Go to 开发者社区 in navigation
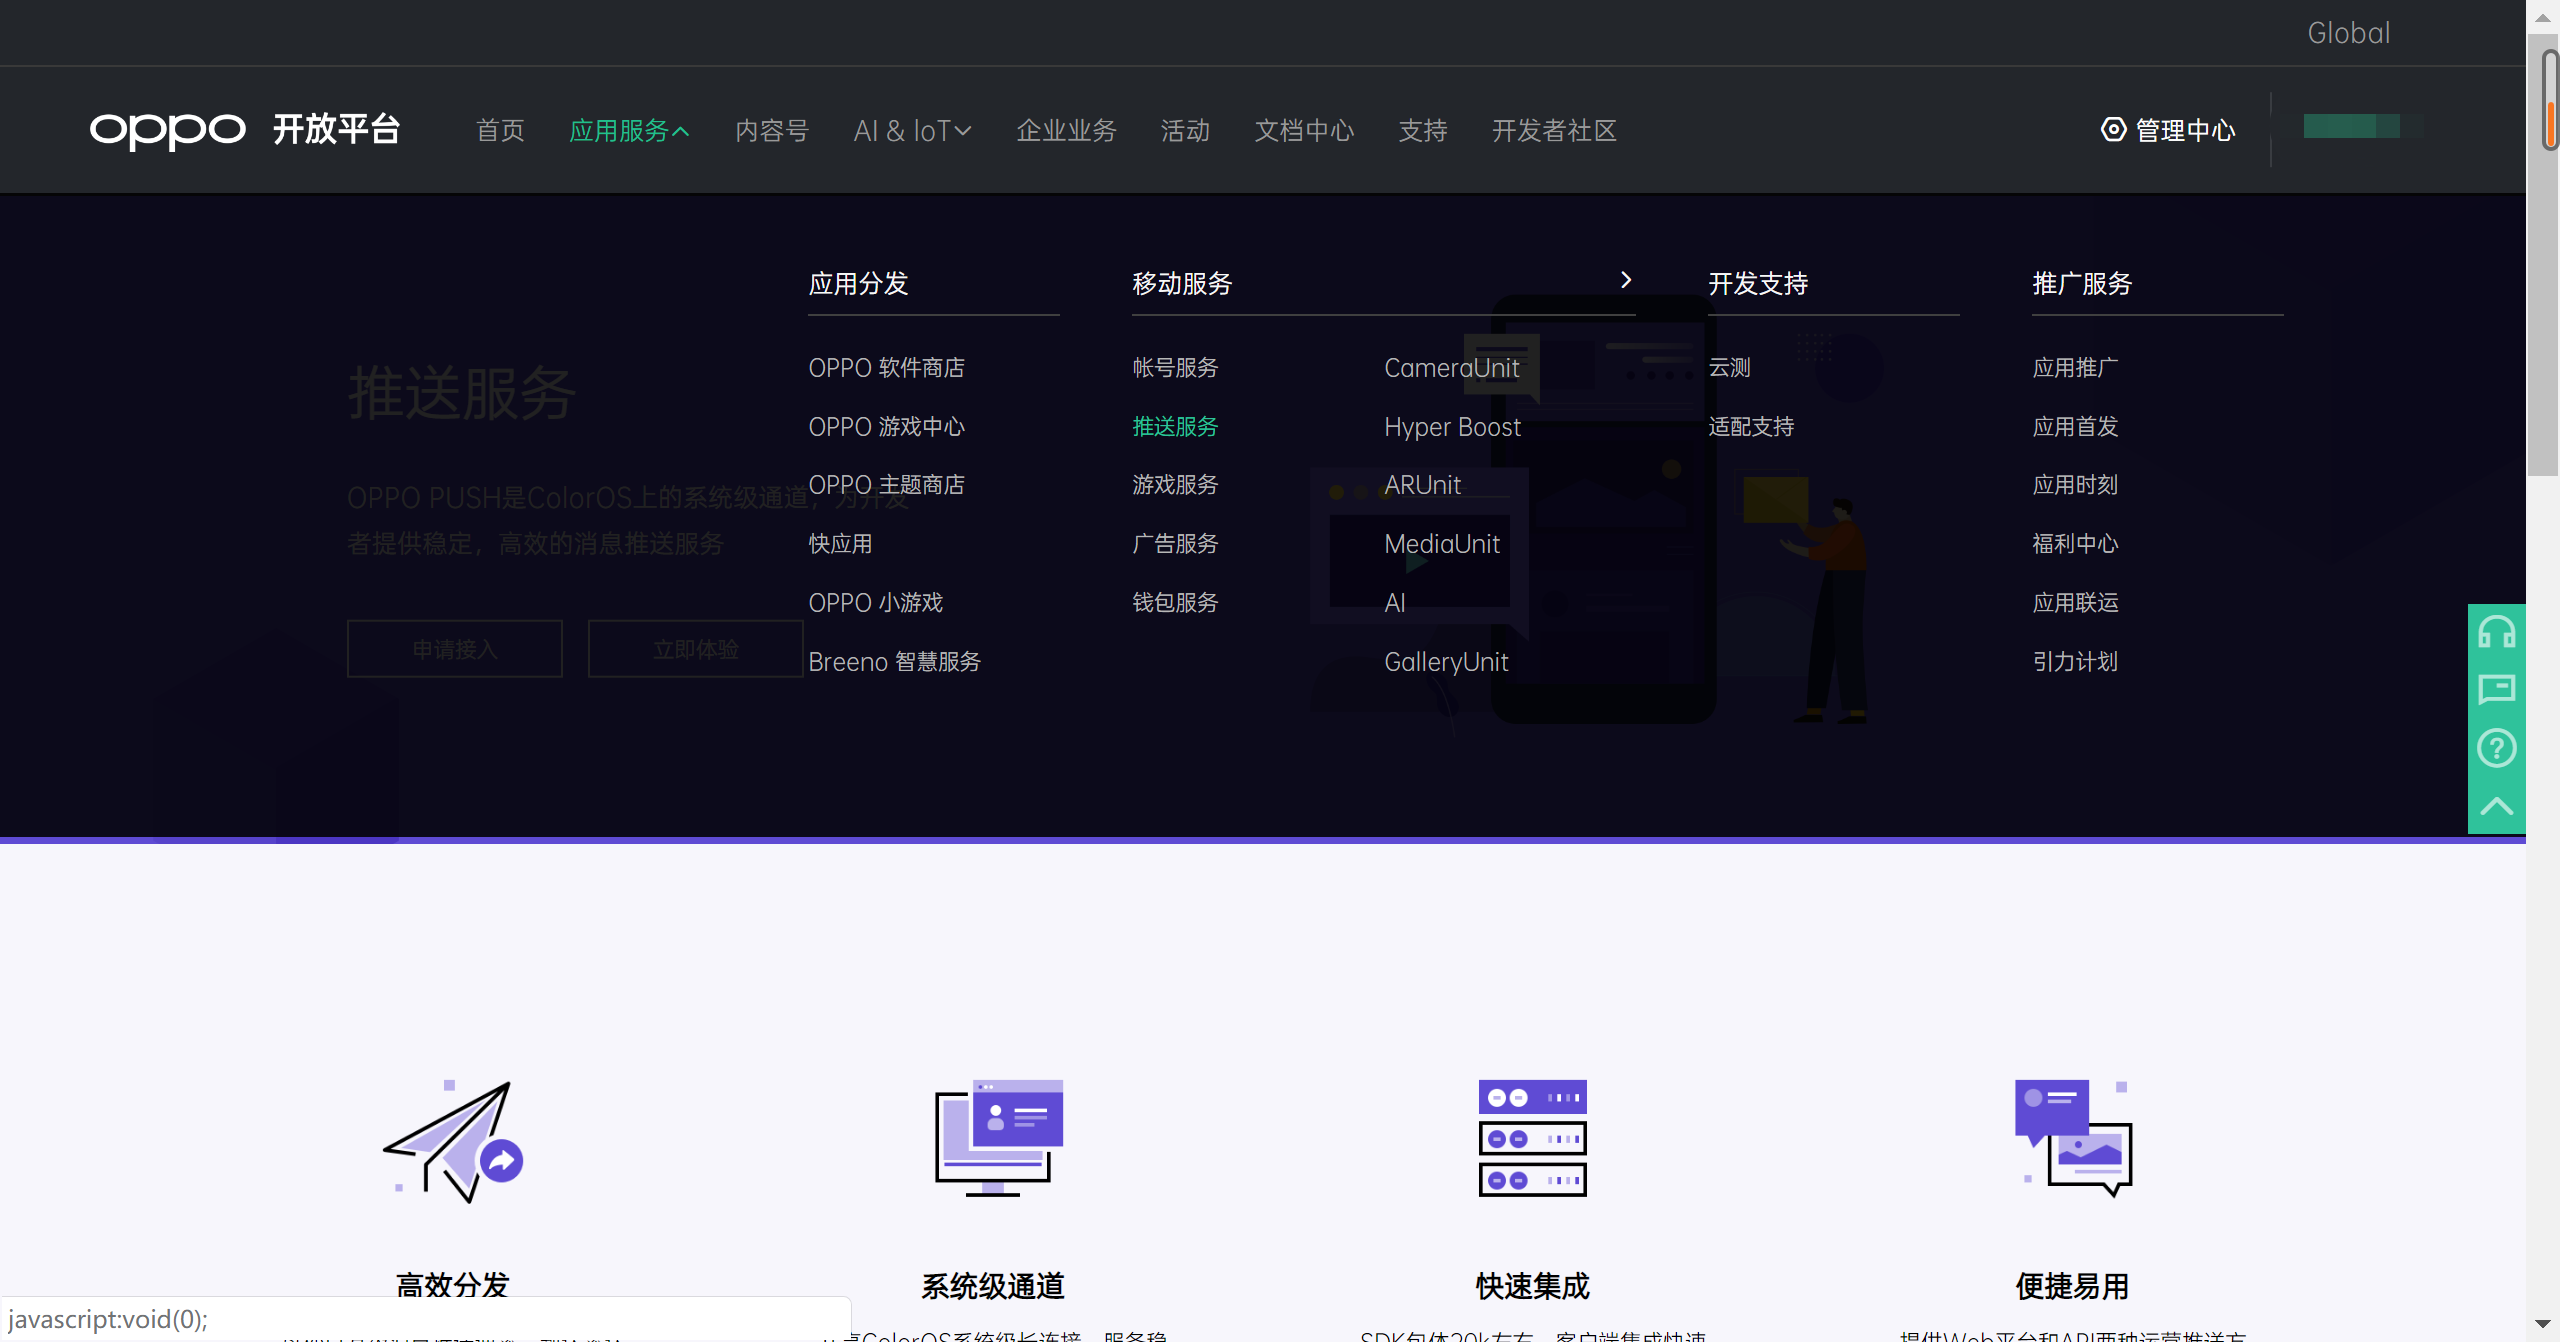Screen dimensions: 2560x1342 [x=1554, y=131]
